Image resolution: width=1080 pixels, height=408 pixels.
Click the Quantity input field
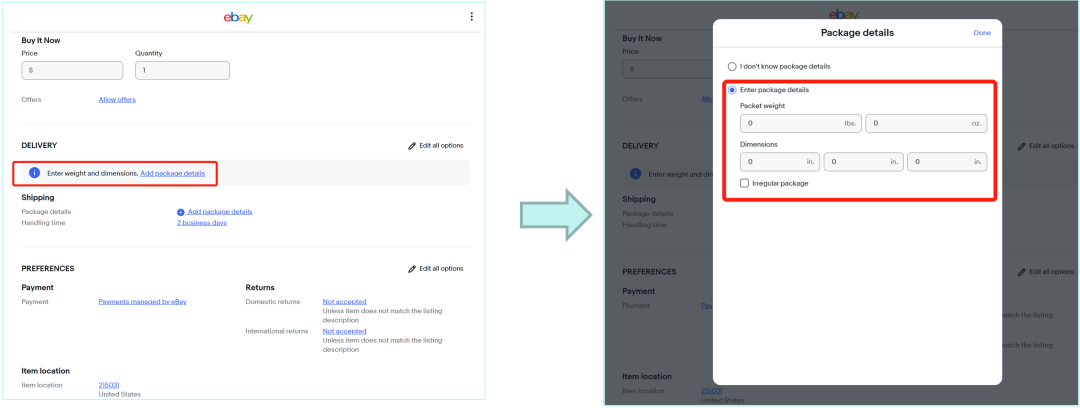coord(183,70)
